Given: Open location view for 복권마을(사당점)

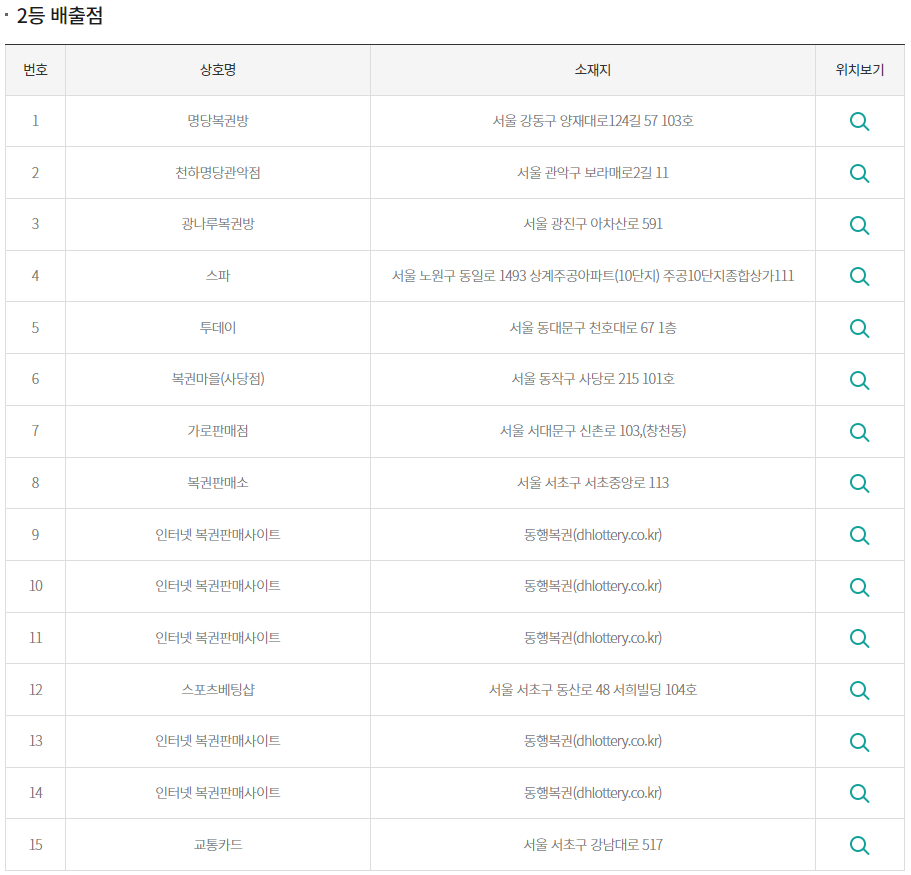Looking at the screenshot, I should [859, 380].
